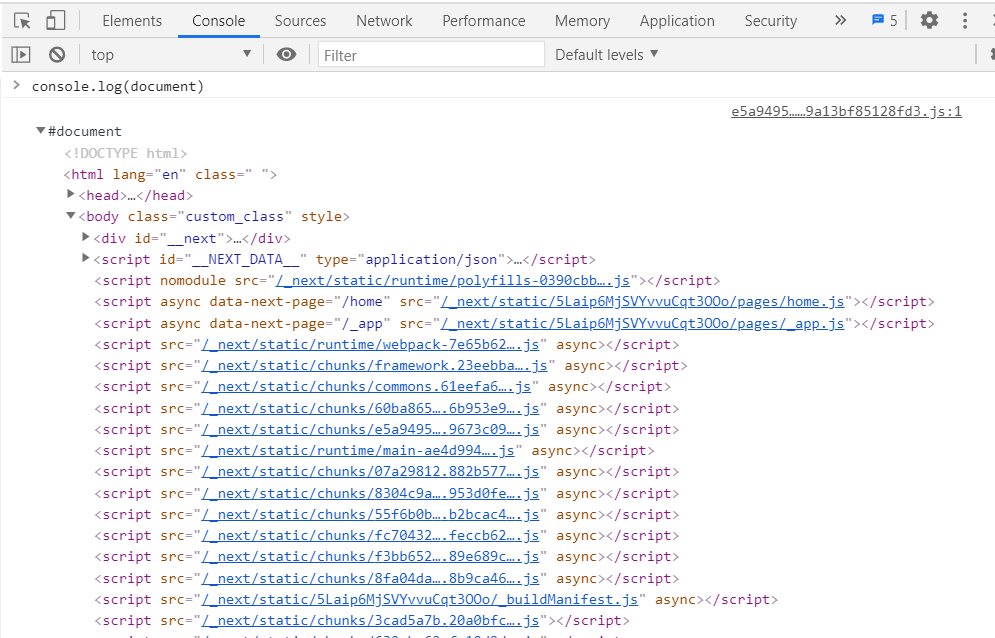The image size is (995, 638).
Task: Switch to the Memory tab
Action: (x=582, y=21)
